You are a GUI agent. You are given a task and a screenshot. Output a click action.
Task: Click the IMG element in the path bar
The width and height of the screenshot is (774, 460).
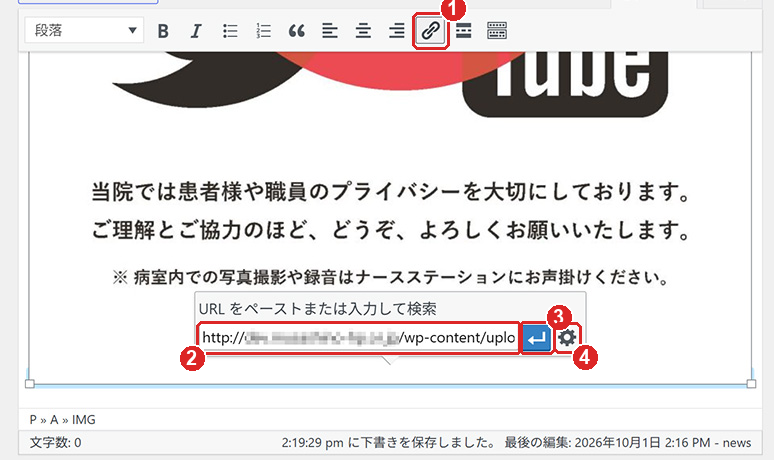[83, 420]
